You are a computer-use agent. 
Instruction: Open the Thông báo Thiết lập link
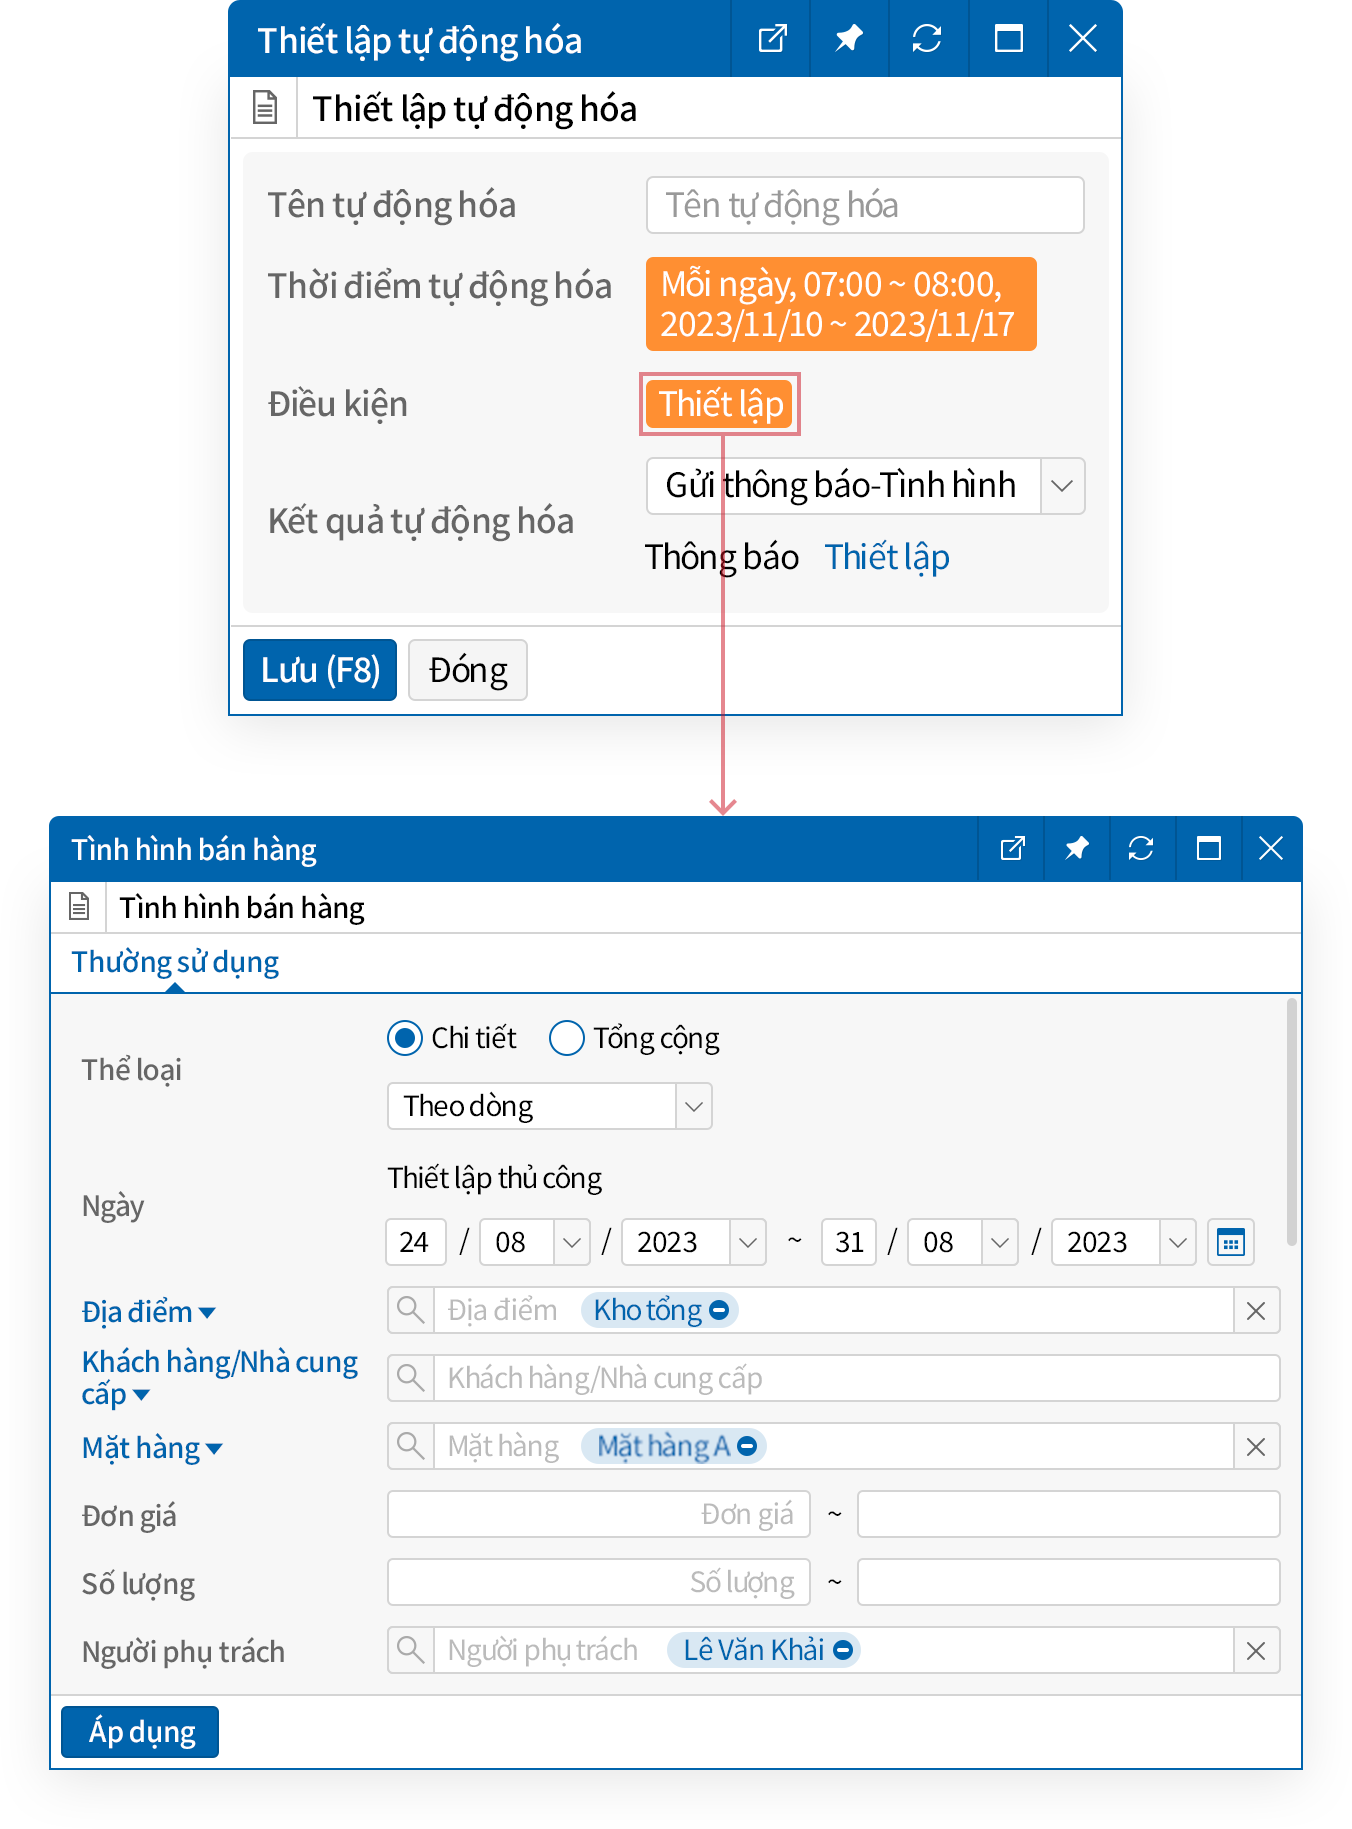[x=886, y=557]
